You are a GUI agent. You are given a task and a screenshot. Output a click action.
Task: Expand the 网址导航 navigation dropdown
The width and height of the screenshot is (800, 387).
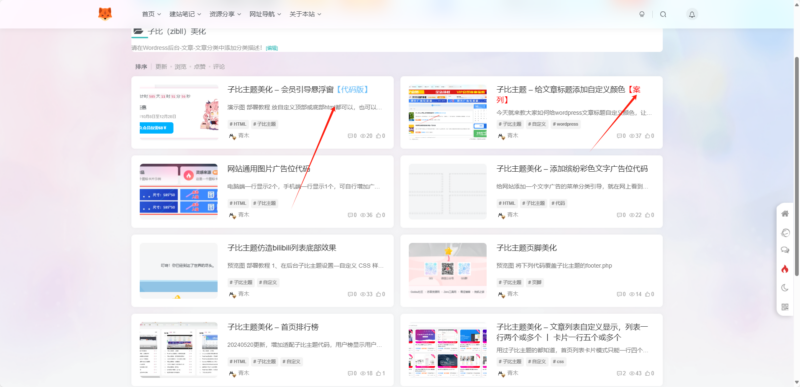265,14
